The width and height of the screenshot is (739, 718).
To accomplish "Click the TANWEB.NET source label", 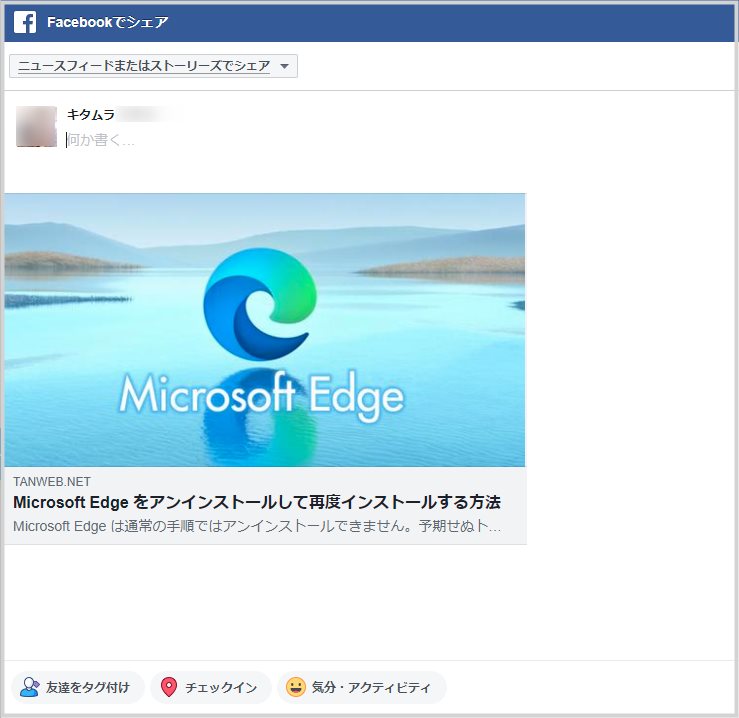I will (52, 481).
